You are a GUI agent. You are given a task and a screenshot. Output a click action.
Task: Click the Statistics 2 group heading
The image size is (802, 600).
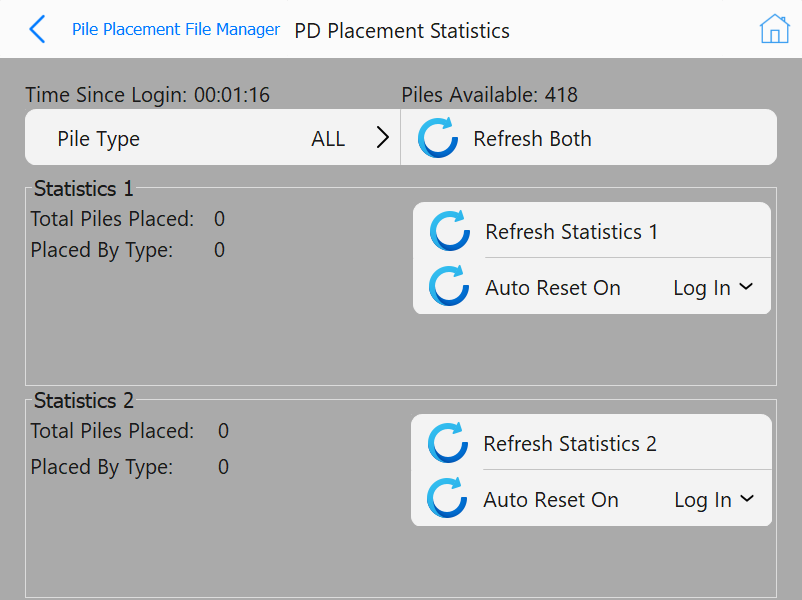tap(83, 401)
